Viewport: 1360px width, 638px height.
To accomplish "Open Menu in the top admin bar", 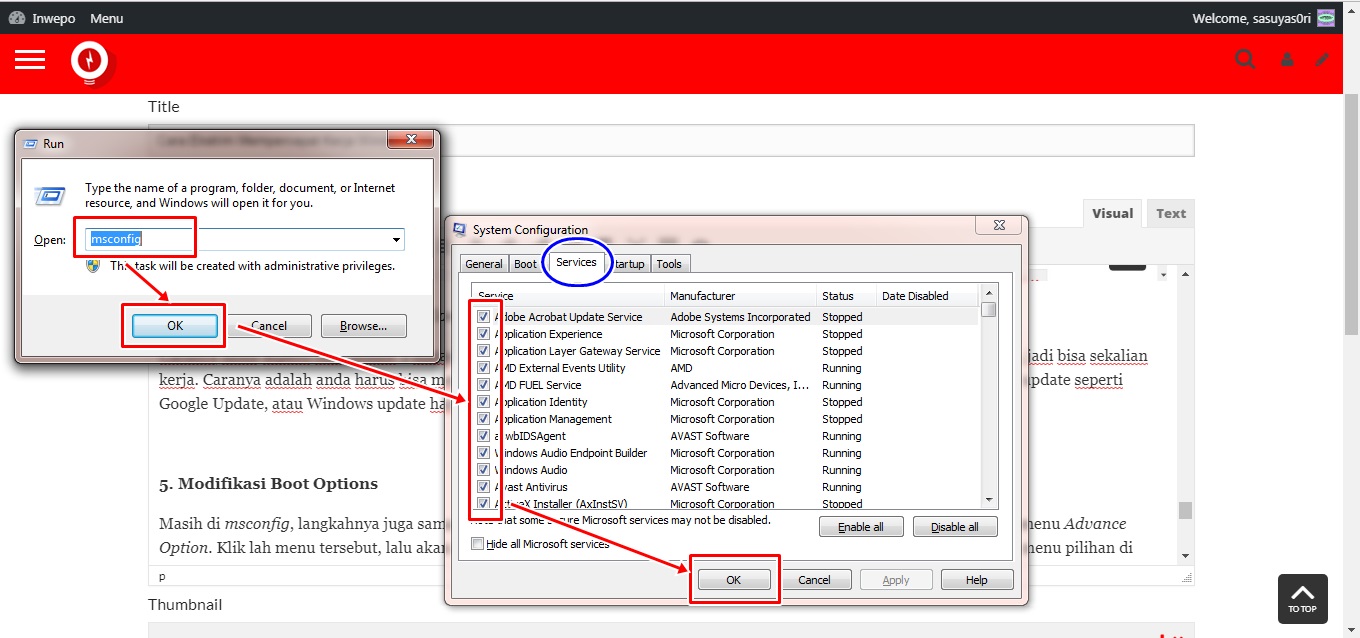I will [x=106, y=18].
